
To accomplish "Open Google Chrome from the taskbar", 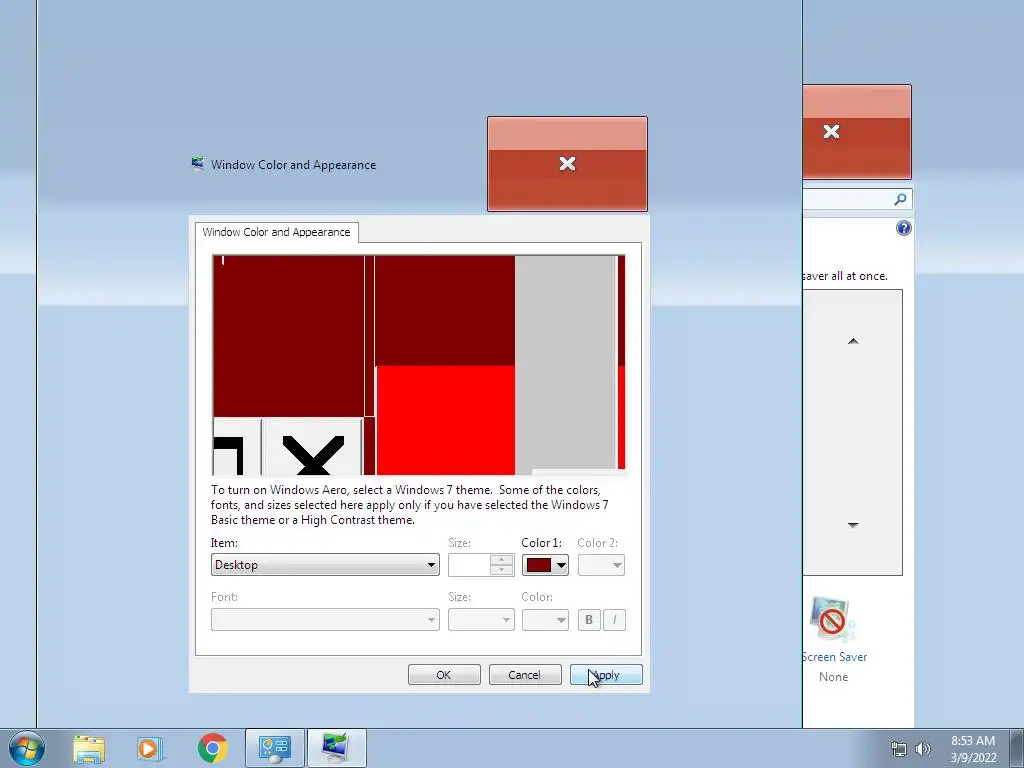I will tap(212, 748).
